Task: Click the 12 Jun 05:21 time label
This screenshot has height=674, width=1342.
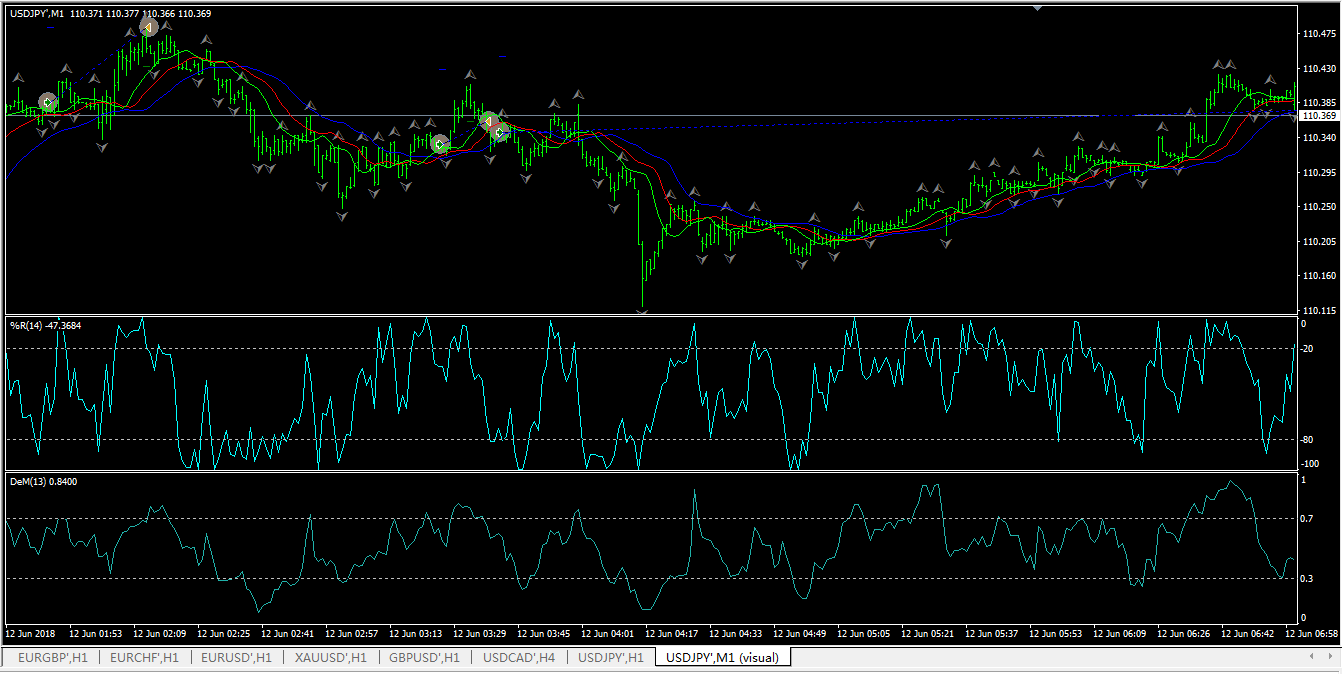Action: point(928,634)
